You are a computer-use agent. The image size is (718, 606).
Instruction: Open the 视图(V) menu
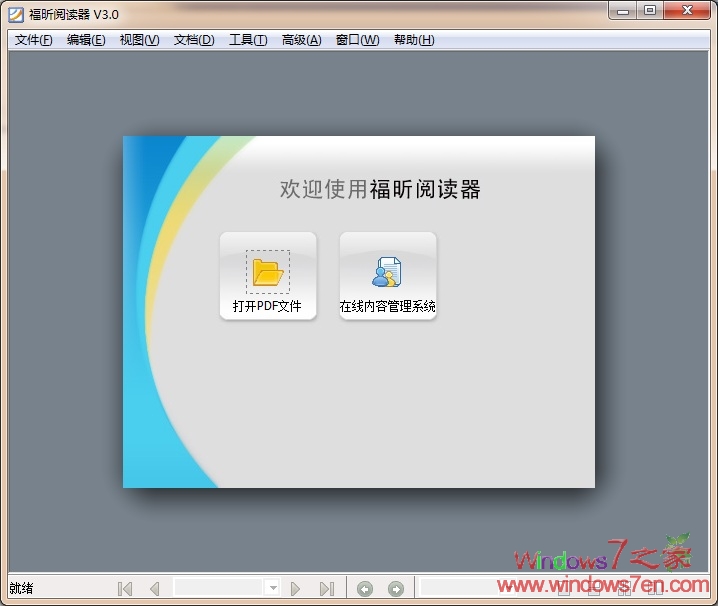(x=139, y=40)
